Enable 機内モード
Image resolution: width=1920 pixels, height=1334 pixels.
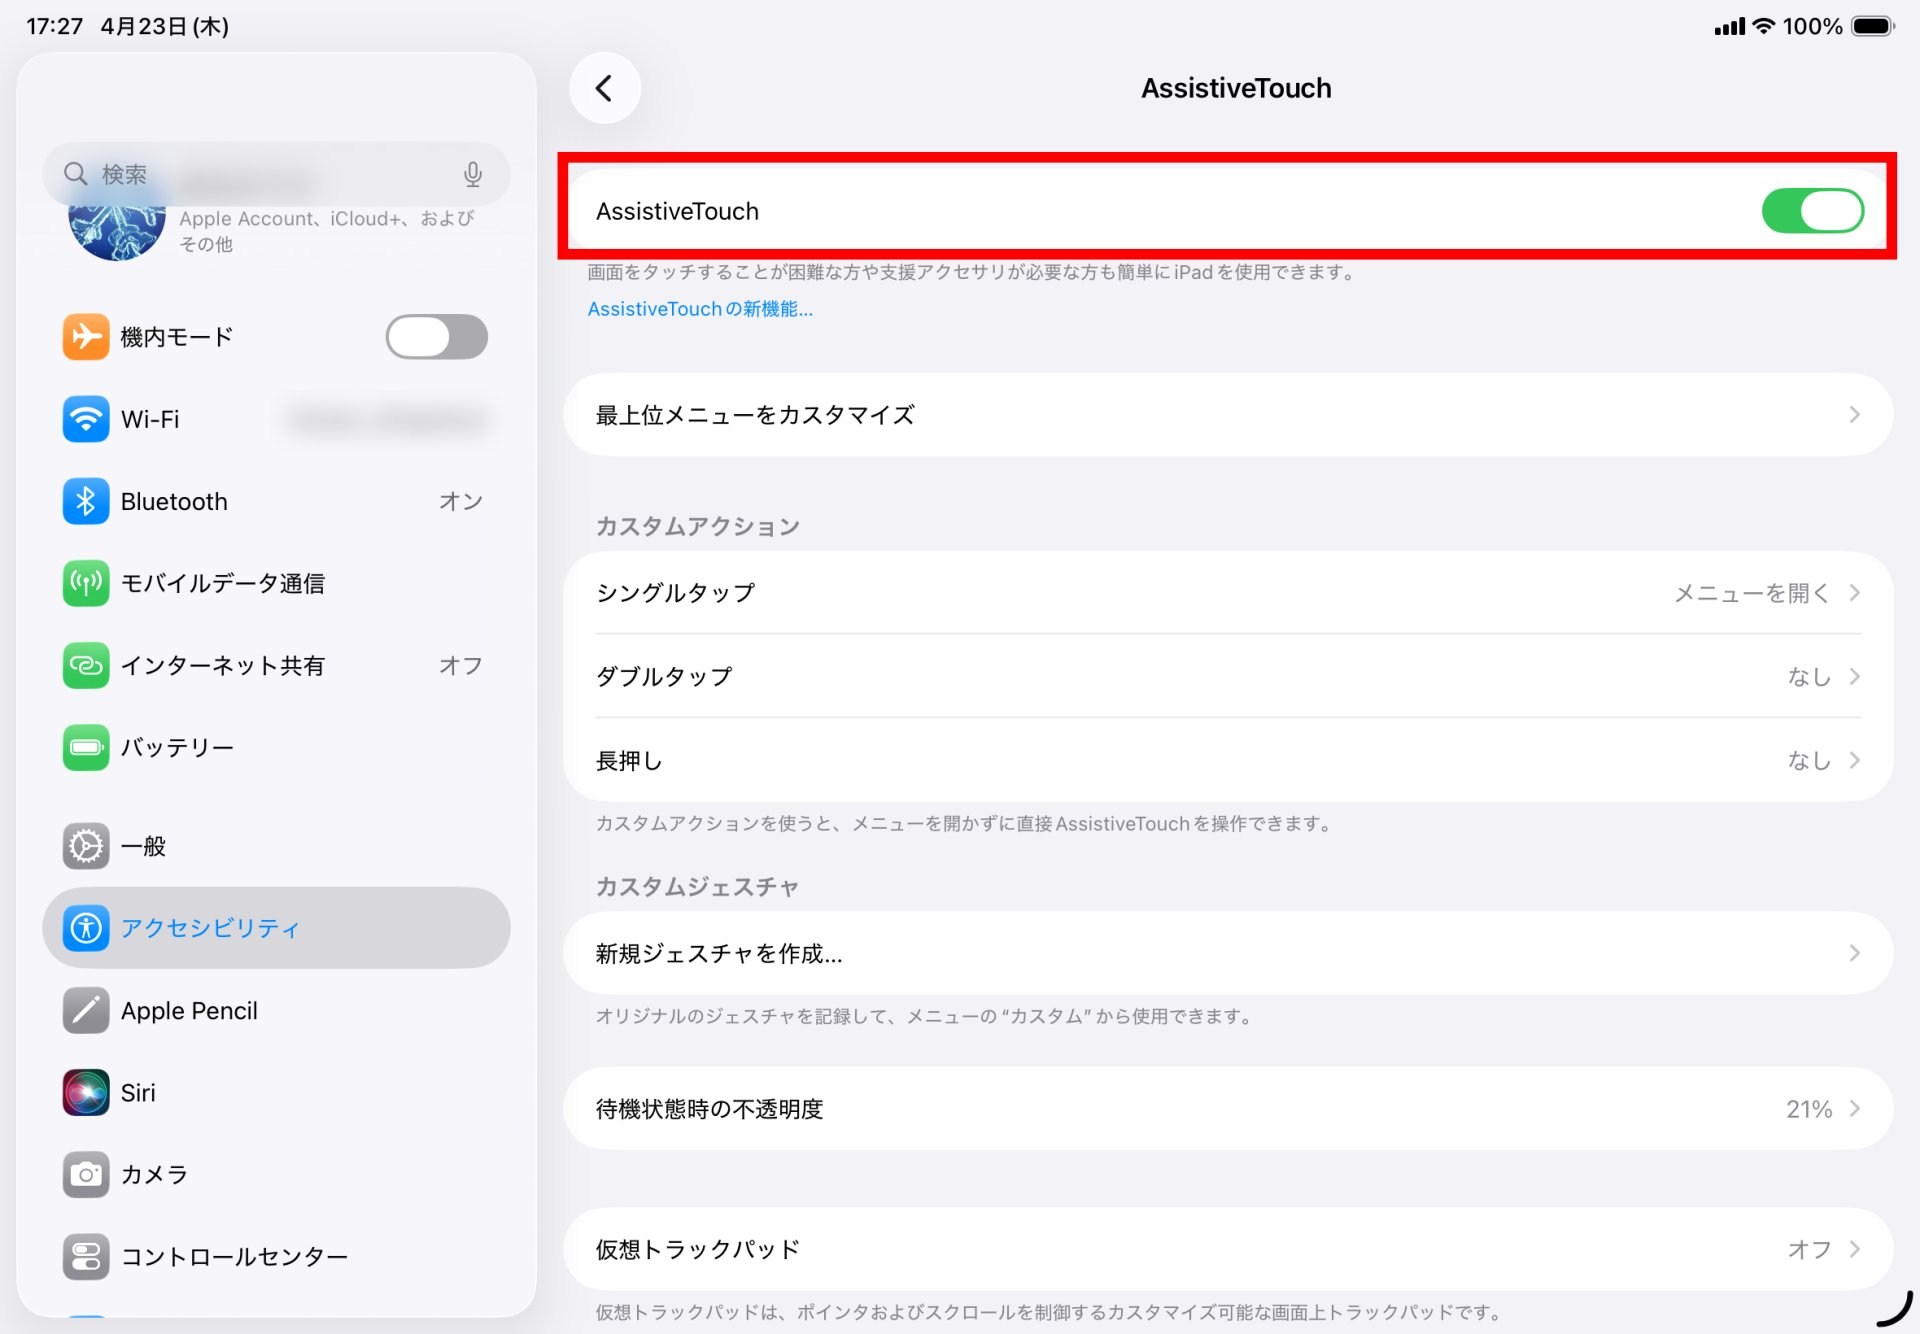pos(436,337)
